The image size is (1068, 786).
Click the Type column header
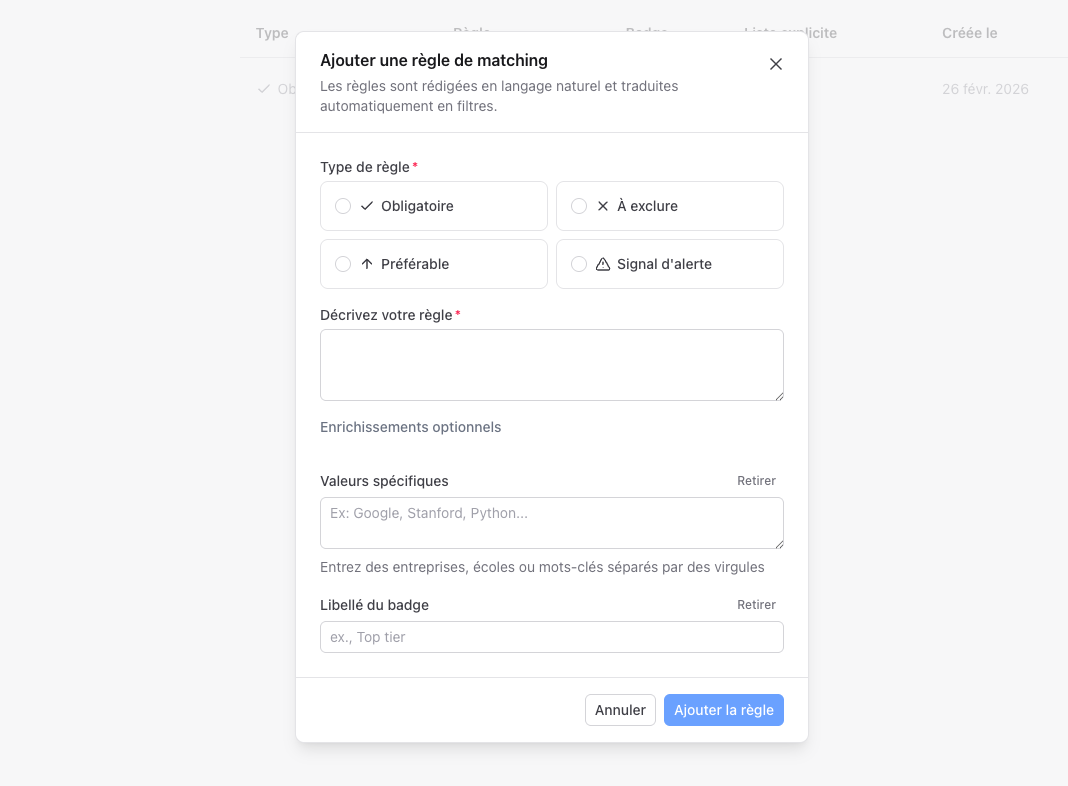coord(272,33)
